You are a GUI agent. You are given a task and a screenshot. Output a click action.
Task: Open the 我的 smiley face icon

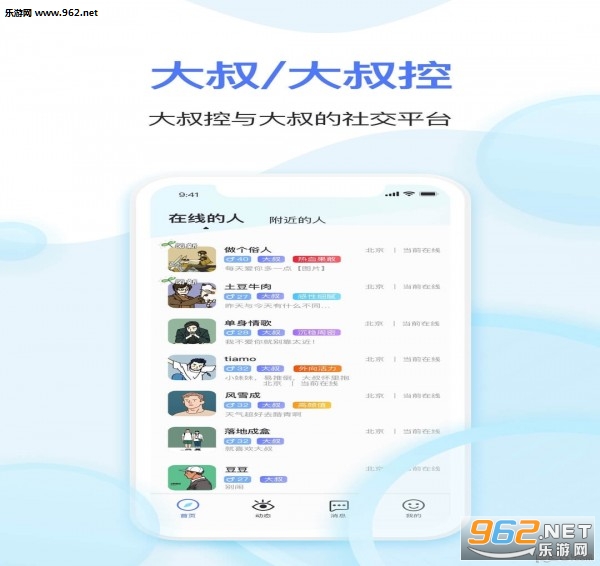pos(413,505)
